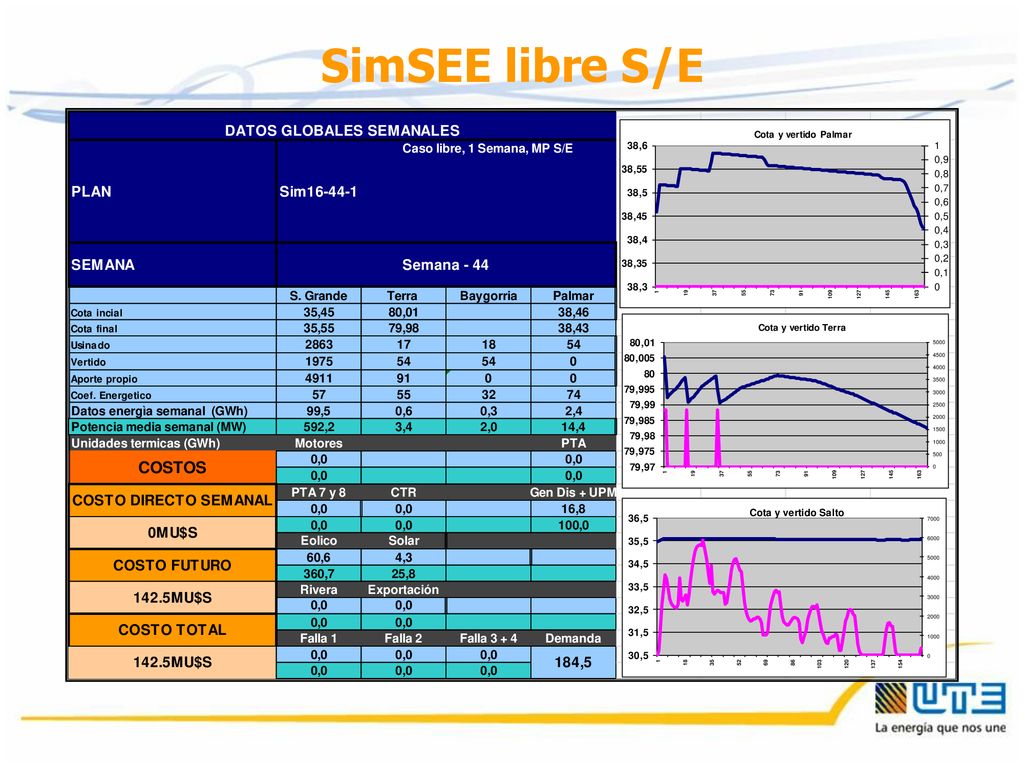Click the 'Cota y vertido Terra' chart
Viewport: 1024px width, 768px height.
pyautogui.click(x=786, y=401)
